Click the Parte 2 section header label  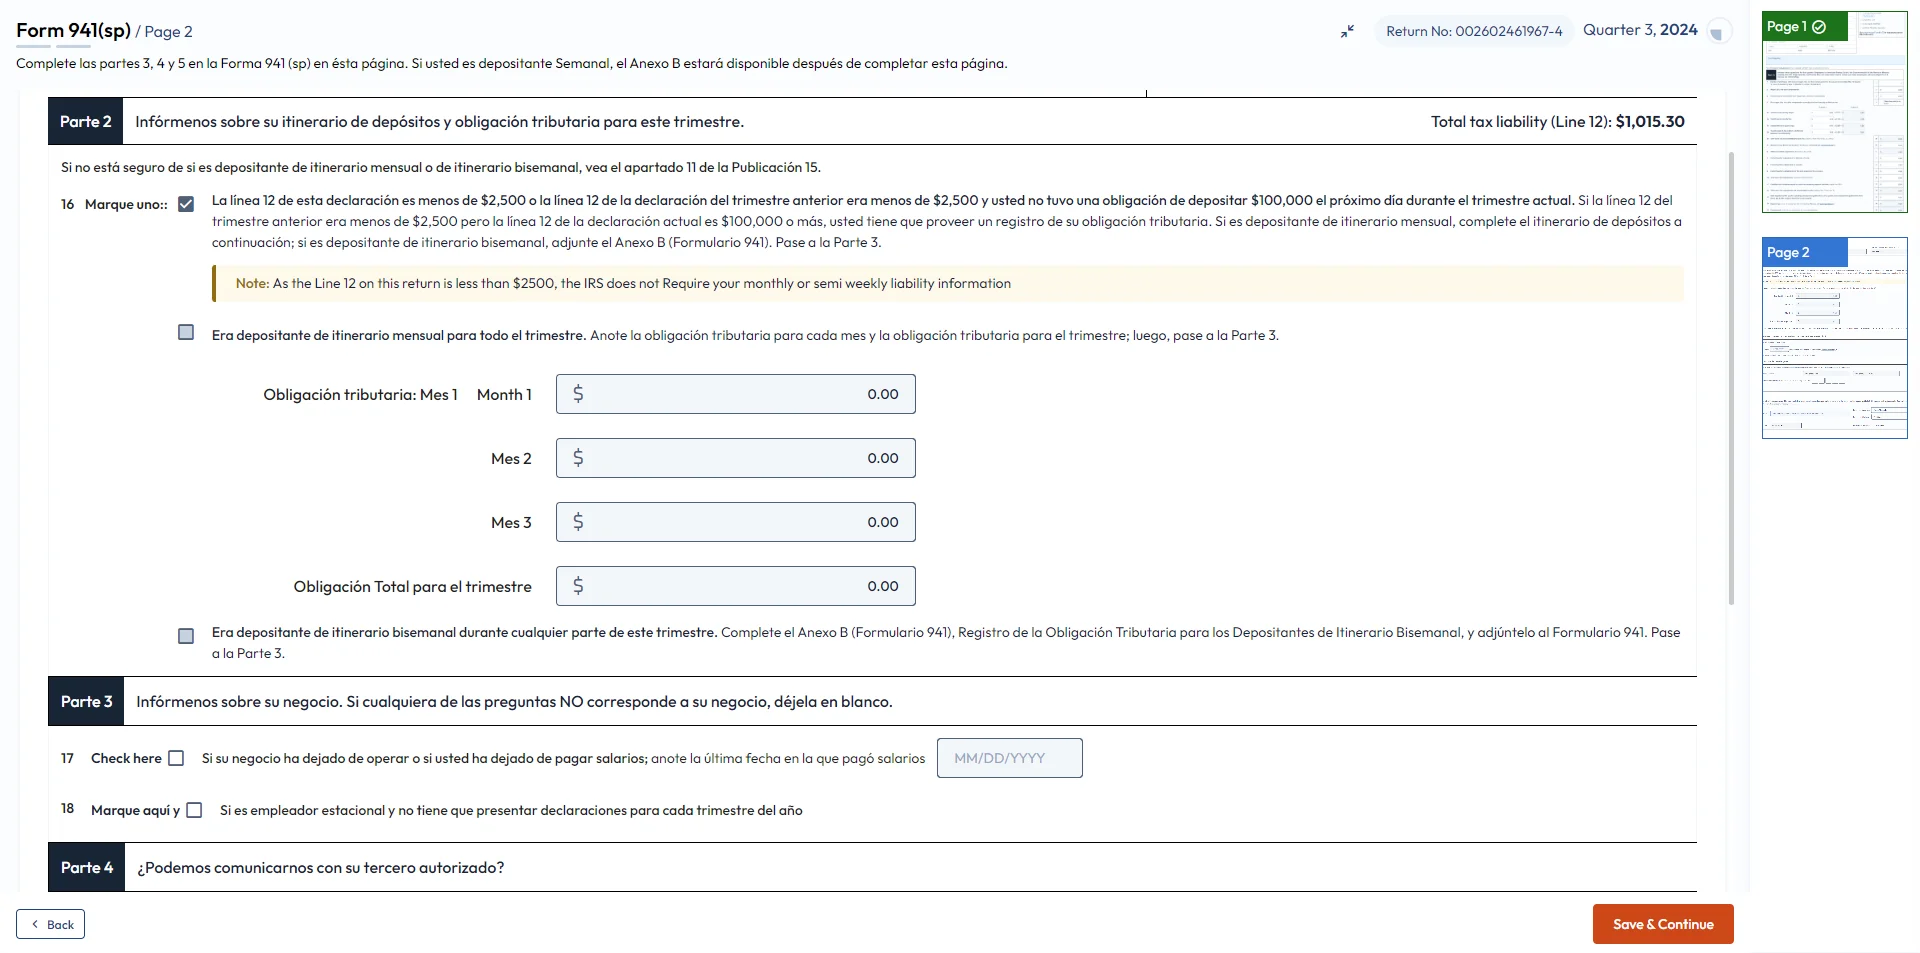click(x=86, y=121)
